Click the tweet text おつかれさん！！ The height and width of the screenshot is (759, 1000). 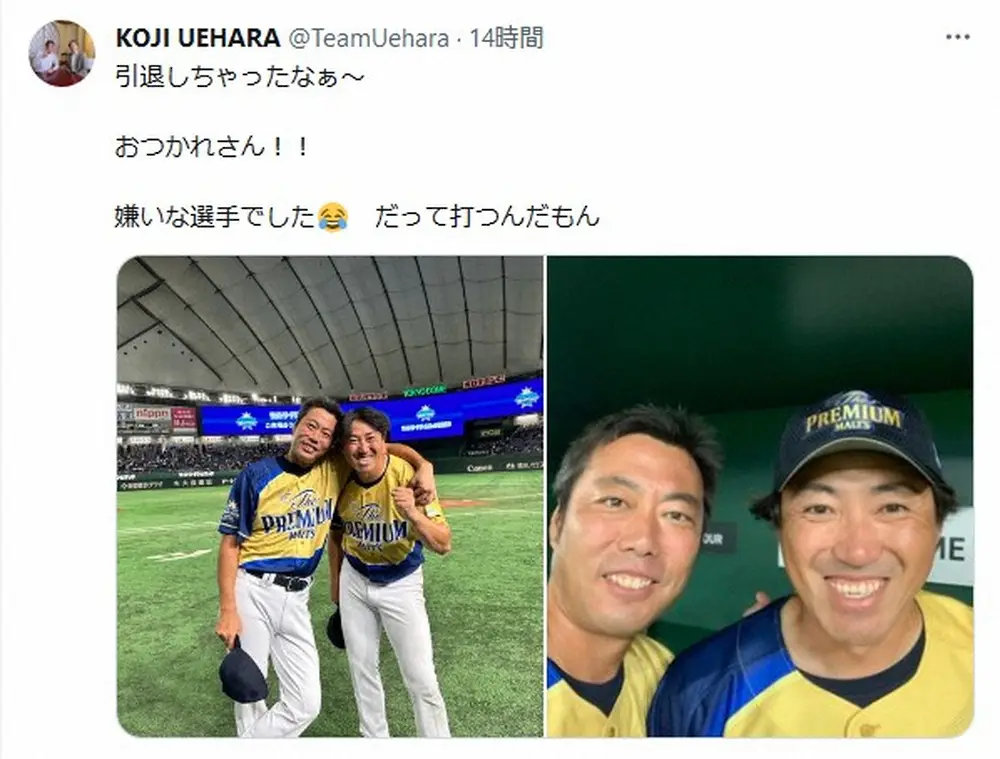coord(212,147)
